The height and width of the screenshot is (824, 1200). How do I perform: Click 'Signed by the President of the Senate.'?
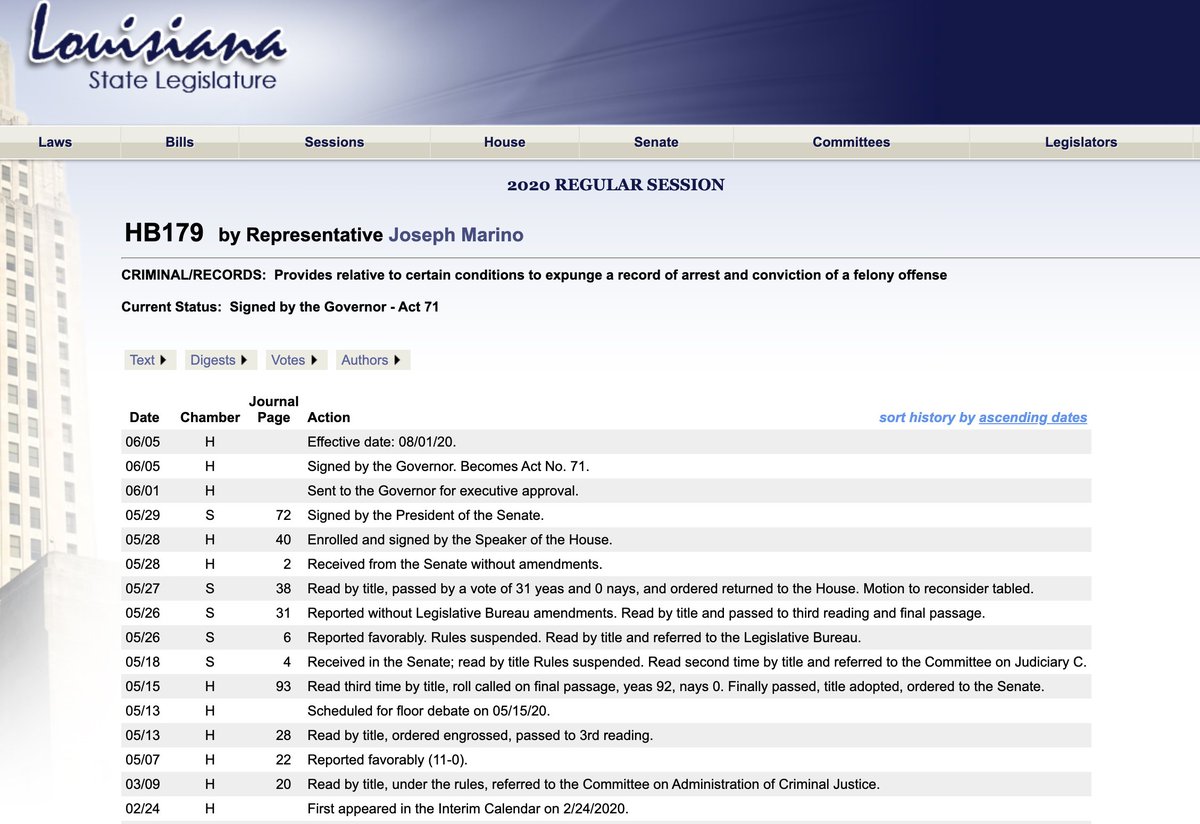[x=425, y=515]
